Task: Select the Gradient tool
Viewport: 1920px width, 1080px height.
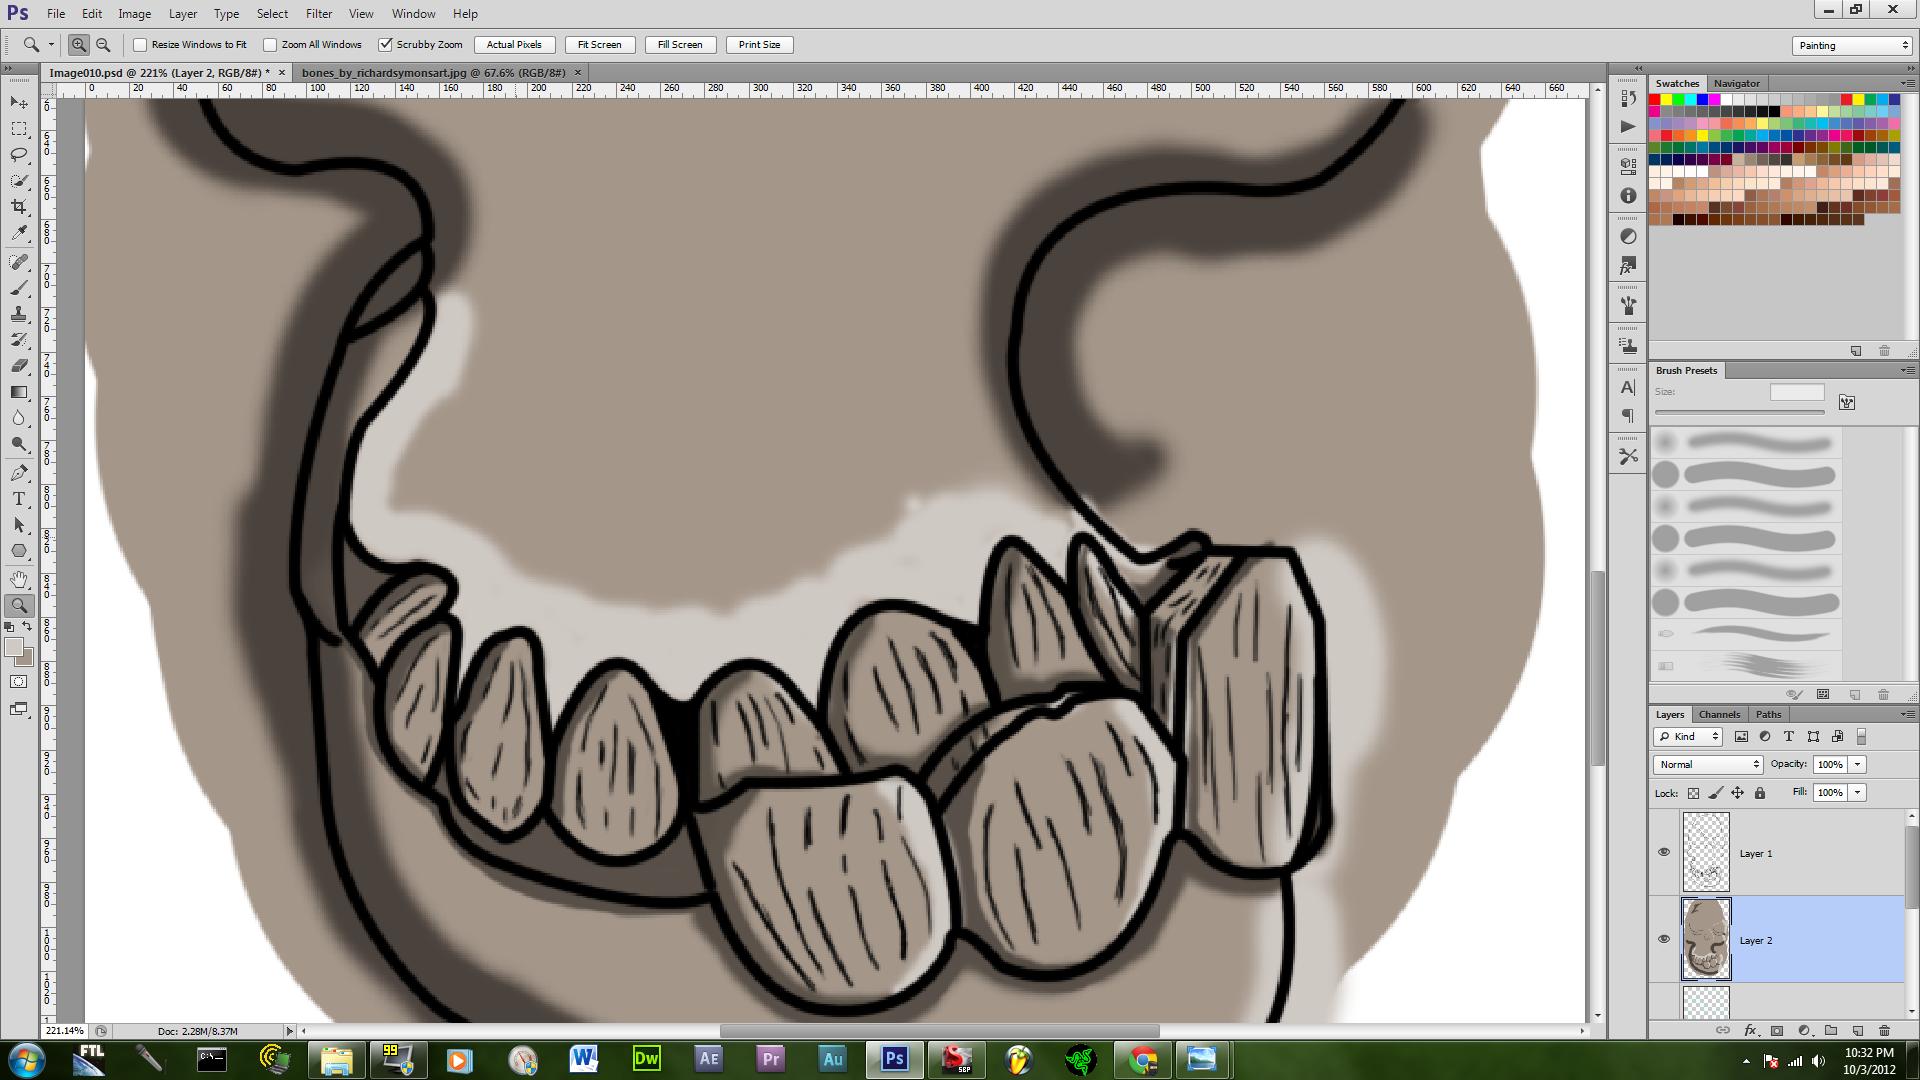Action: [19, 392]
